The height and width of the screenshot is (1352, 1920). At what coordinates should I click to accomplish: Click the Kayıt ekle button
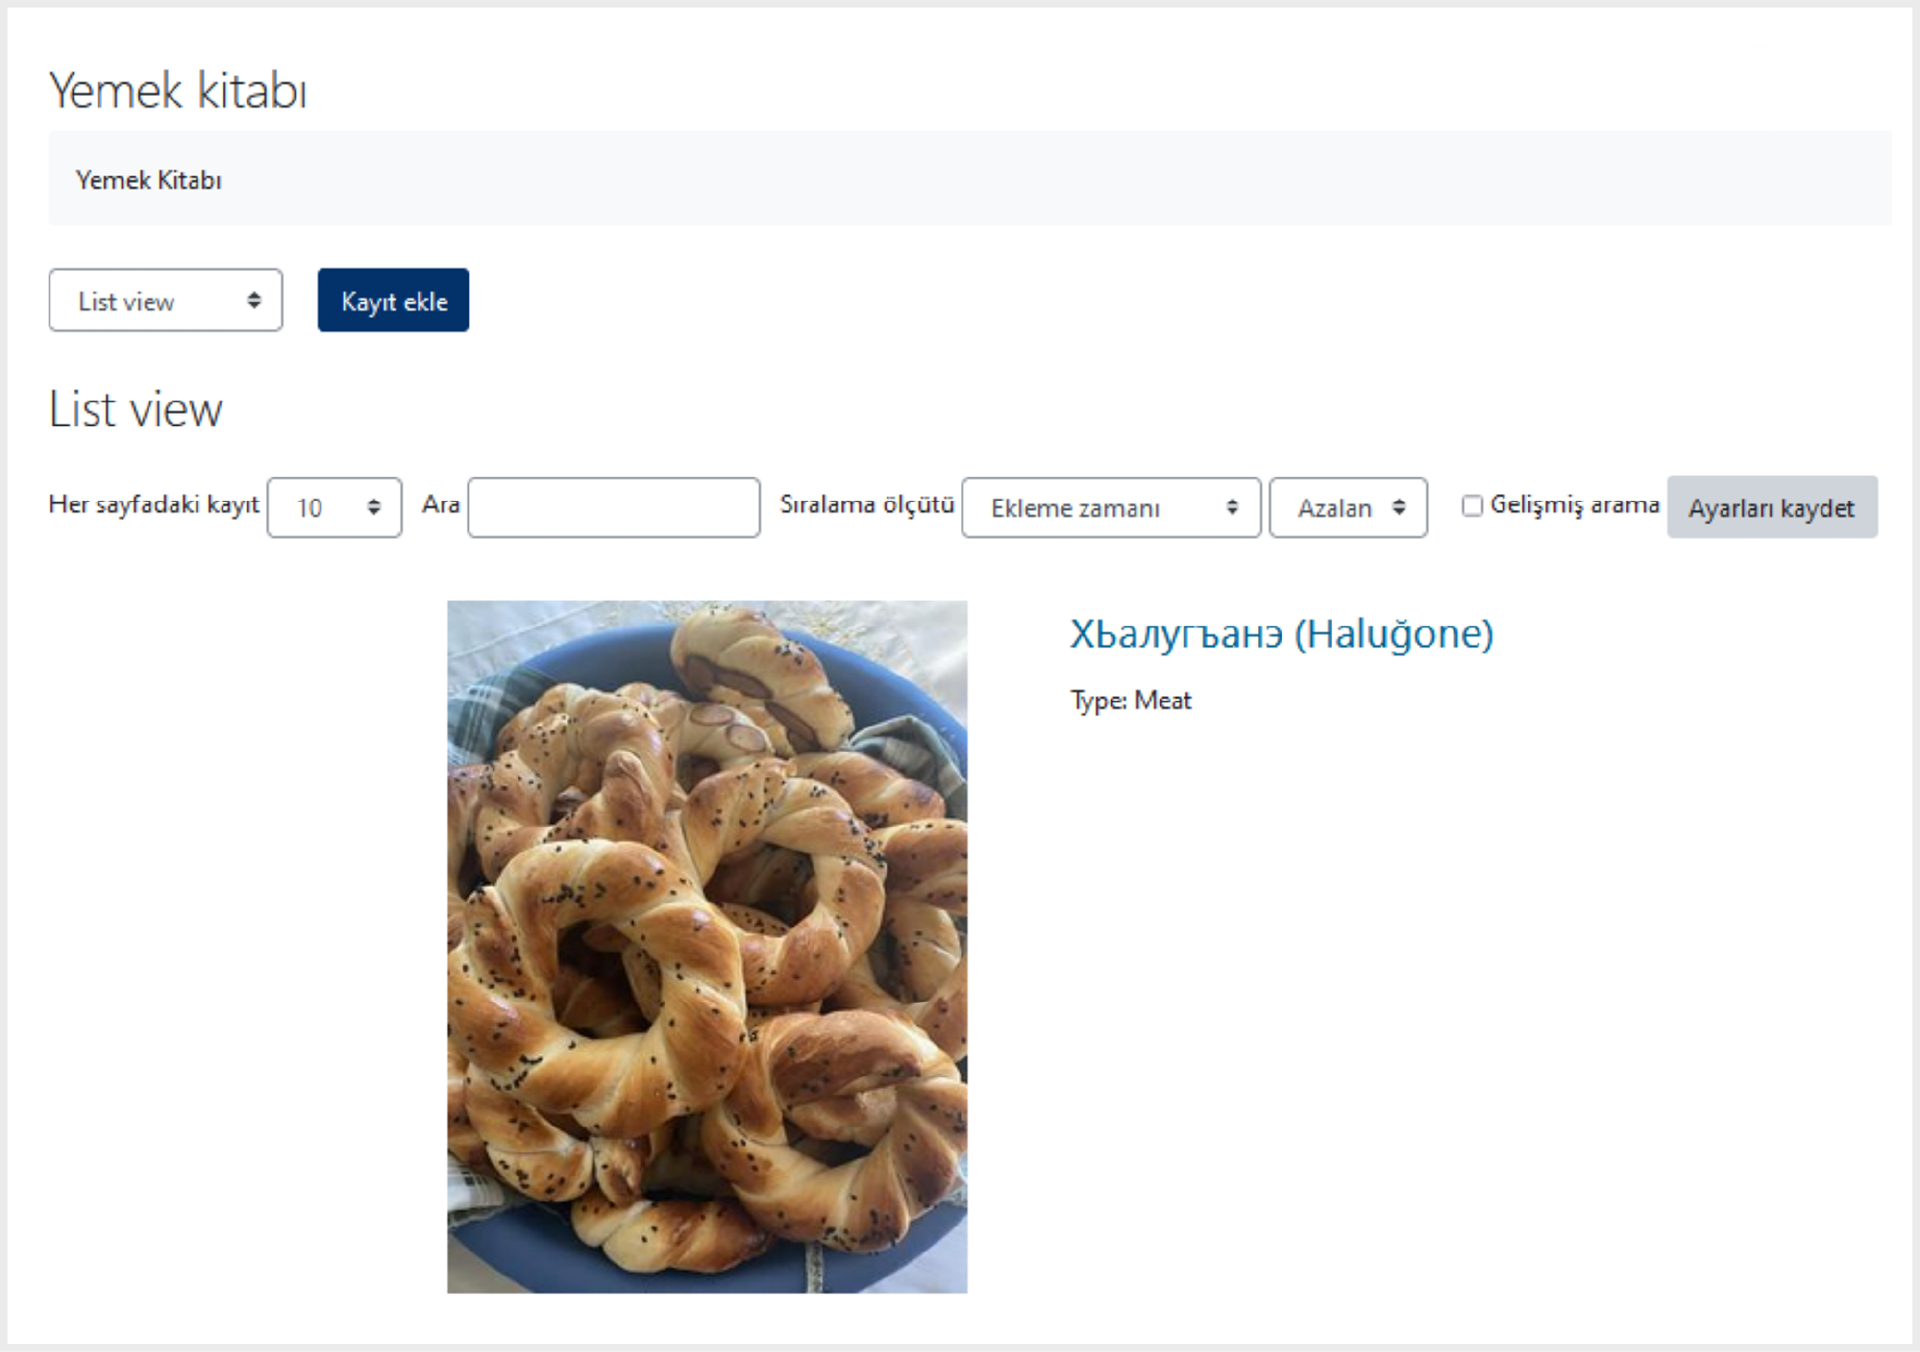point(393,300)
